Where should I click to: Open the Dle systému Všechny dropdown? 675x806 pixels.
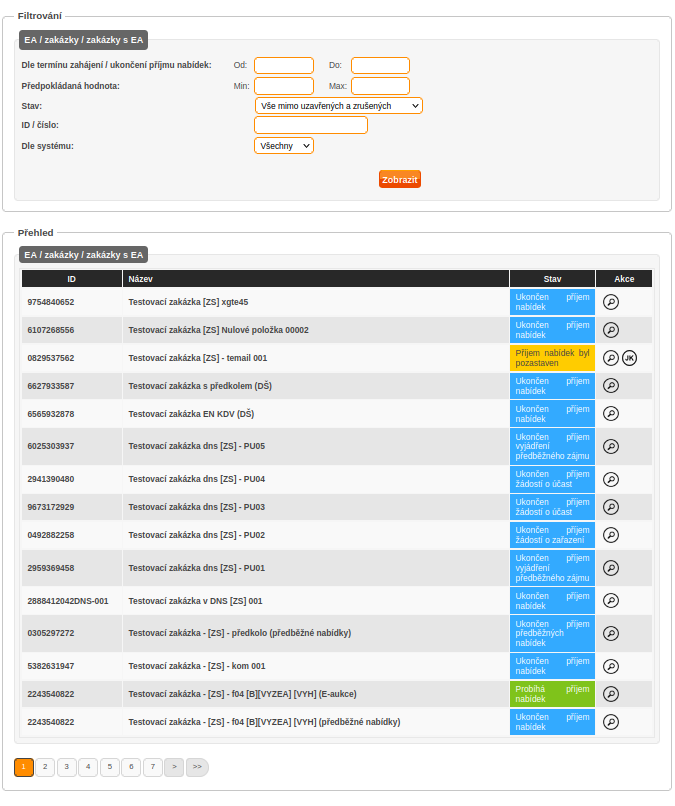(x=284, y=146)
